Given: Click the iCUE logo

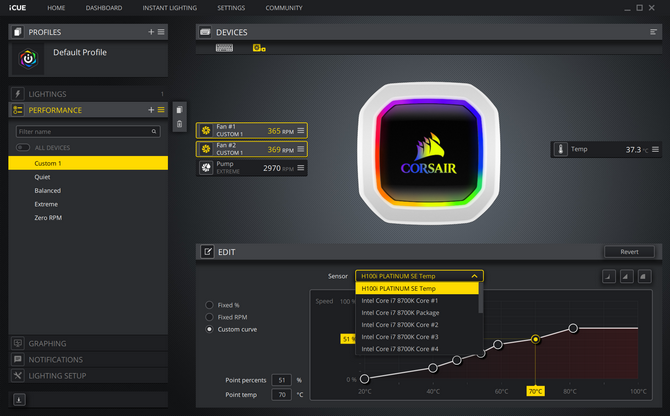Looking at the screenshot, I should 18,8.
